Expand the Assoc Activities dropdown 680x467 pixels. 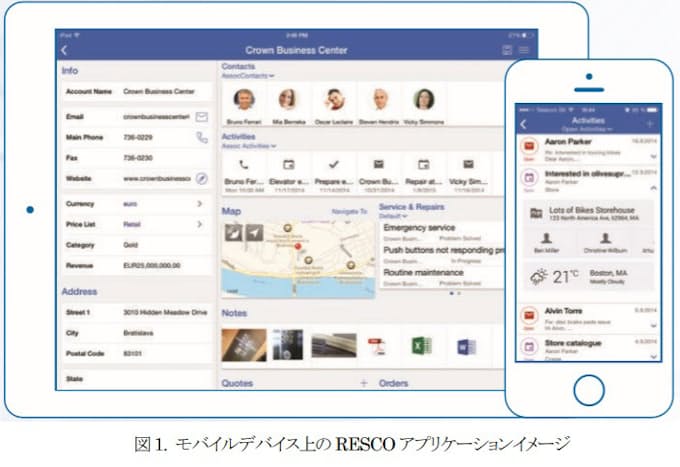[250, 146]
